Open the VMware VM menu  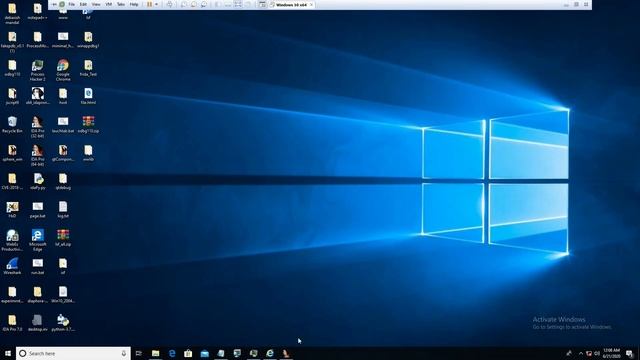[x=109, y=4]
